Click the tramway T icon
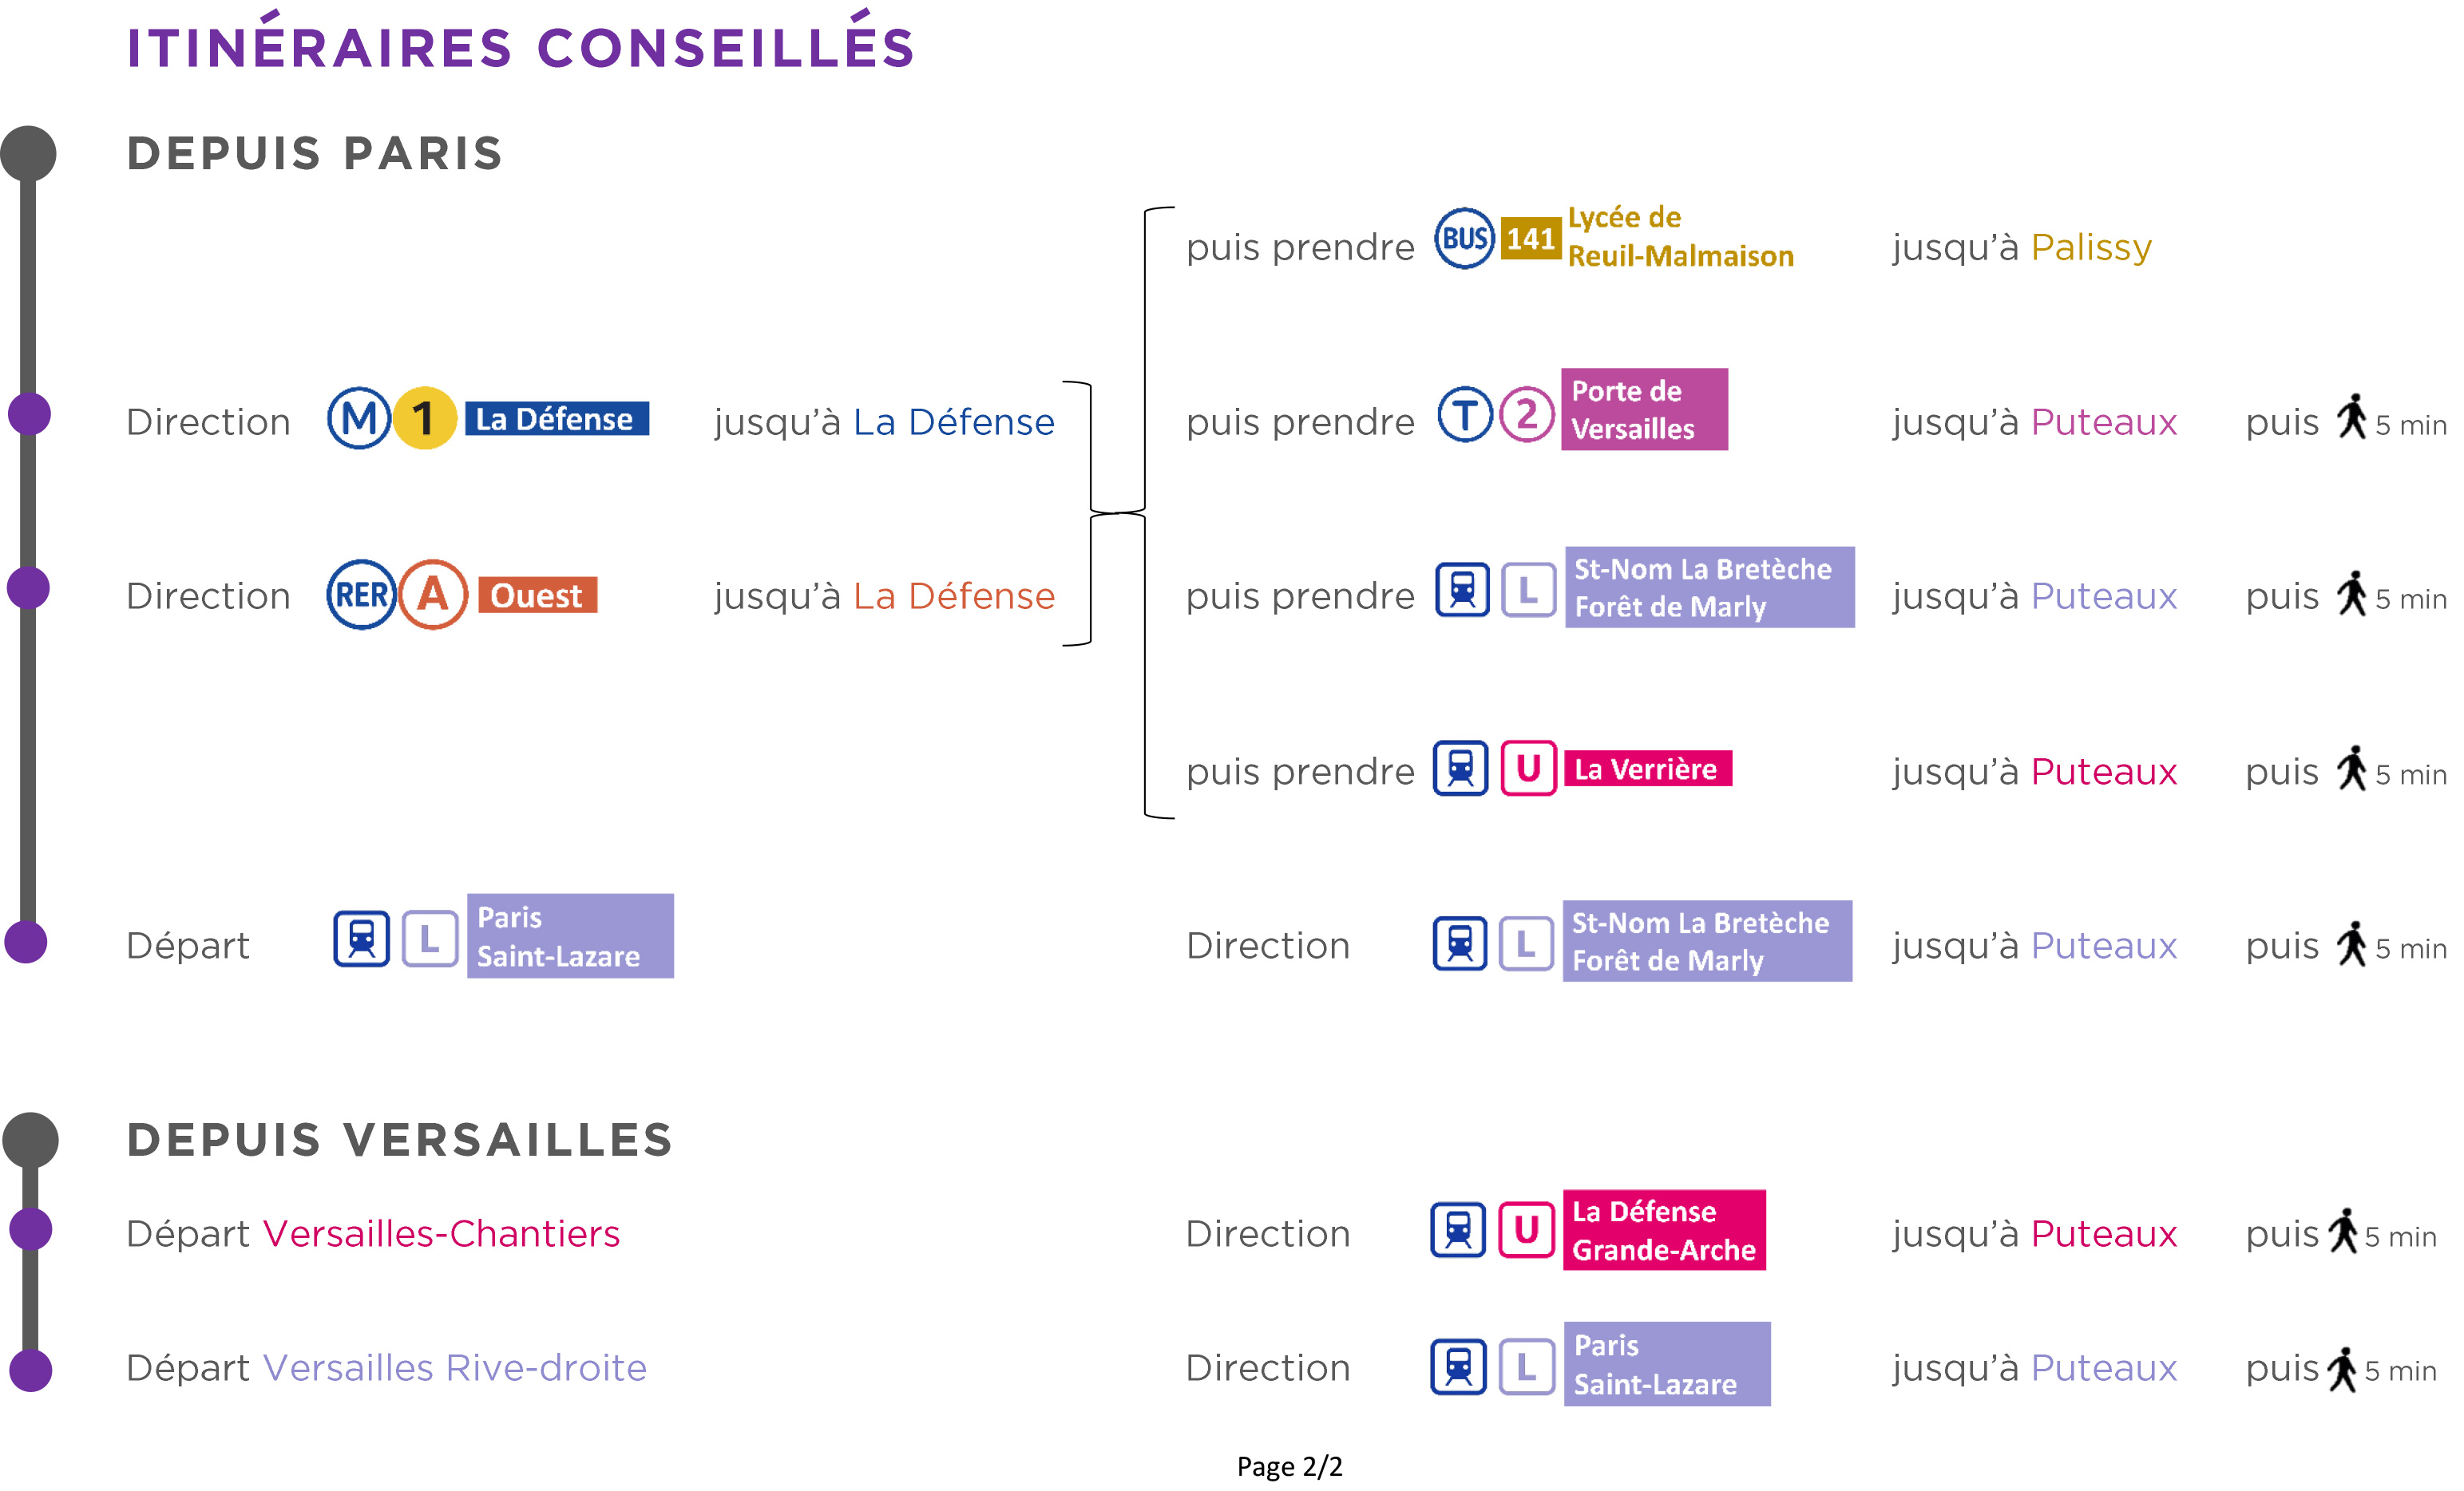2464x1491 pixels. 1465,414
